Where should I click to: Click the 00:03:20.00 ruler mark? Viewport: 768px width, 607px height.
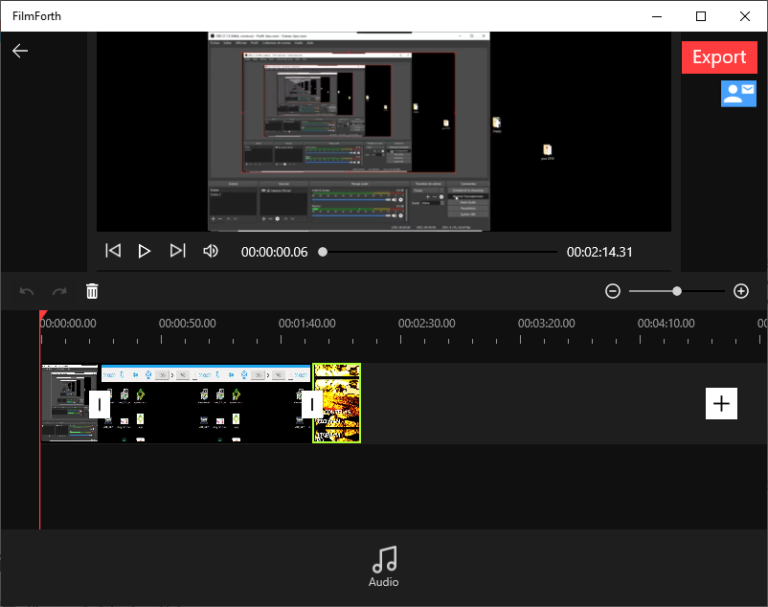pos(547,323)
